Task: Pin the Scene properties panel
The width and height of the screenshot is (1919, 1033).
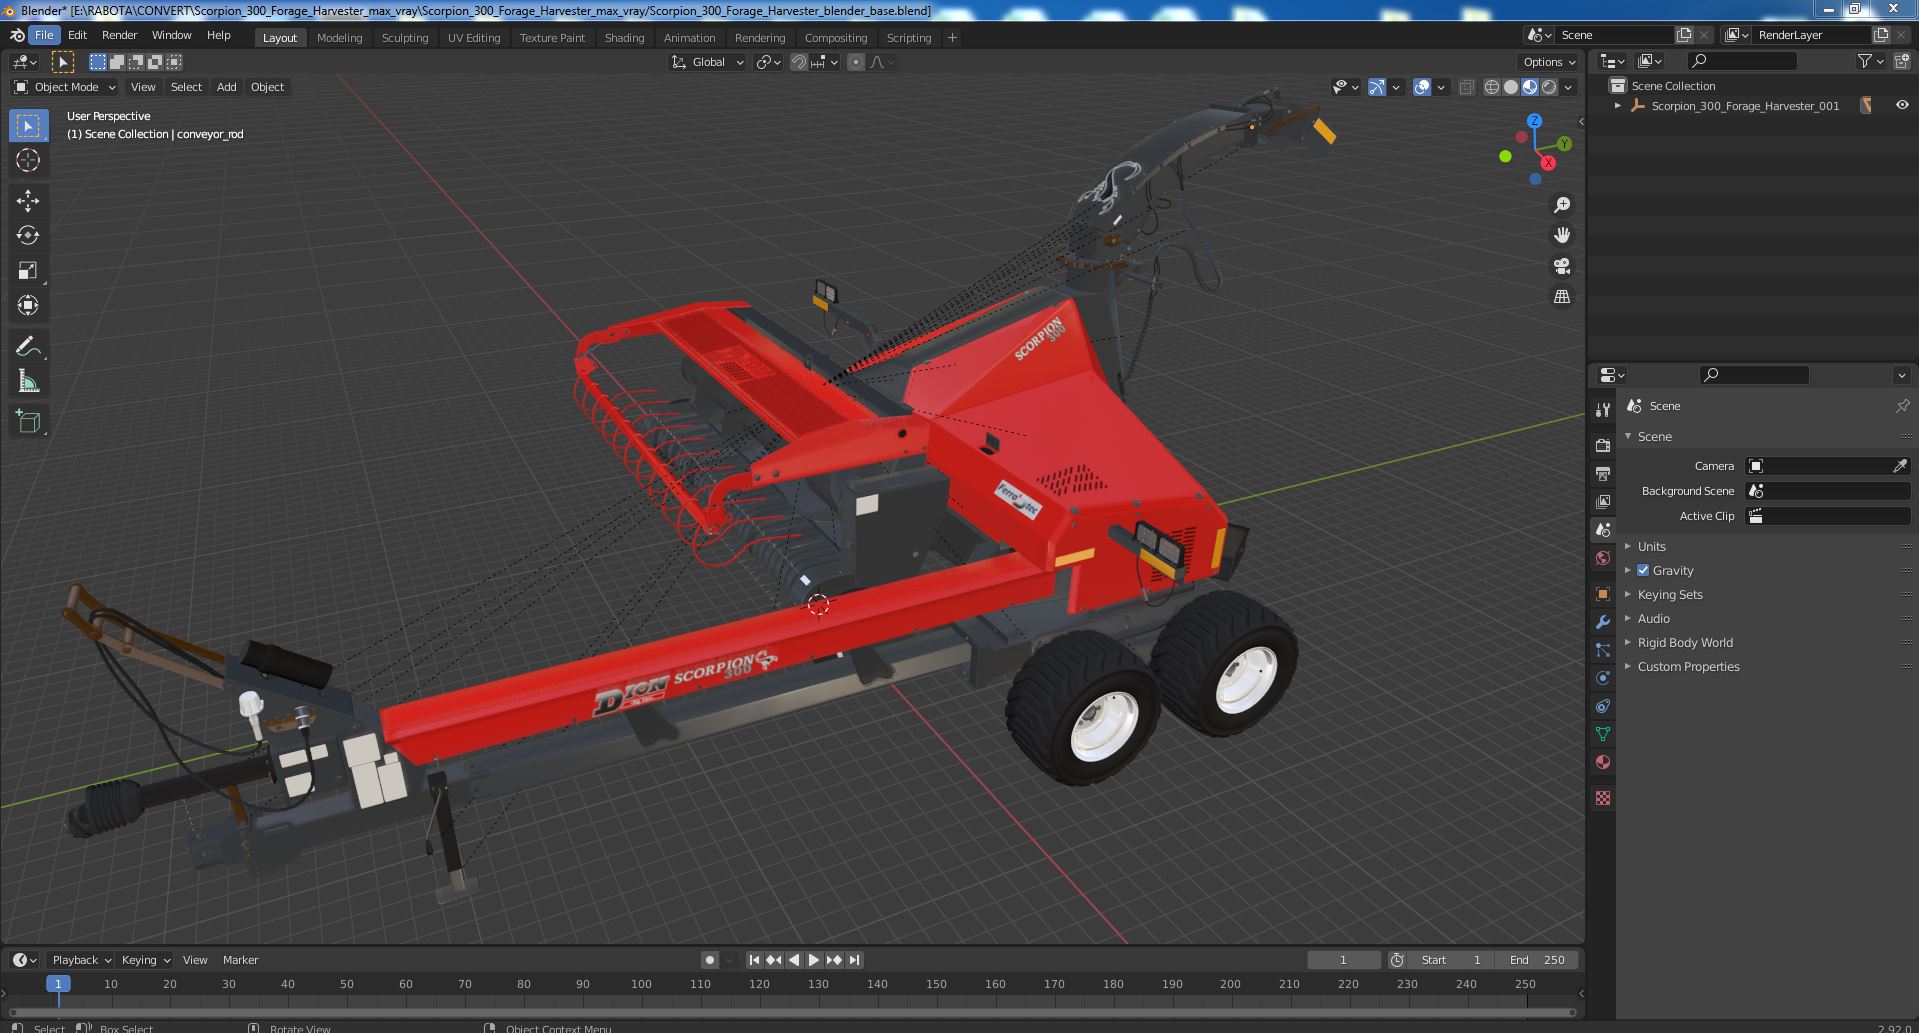Action: [x=1902, y=406]
